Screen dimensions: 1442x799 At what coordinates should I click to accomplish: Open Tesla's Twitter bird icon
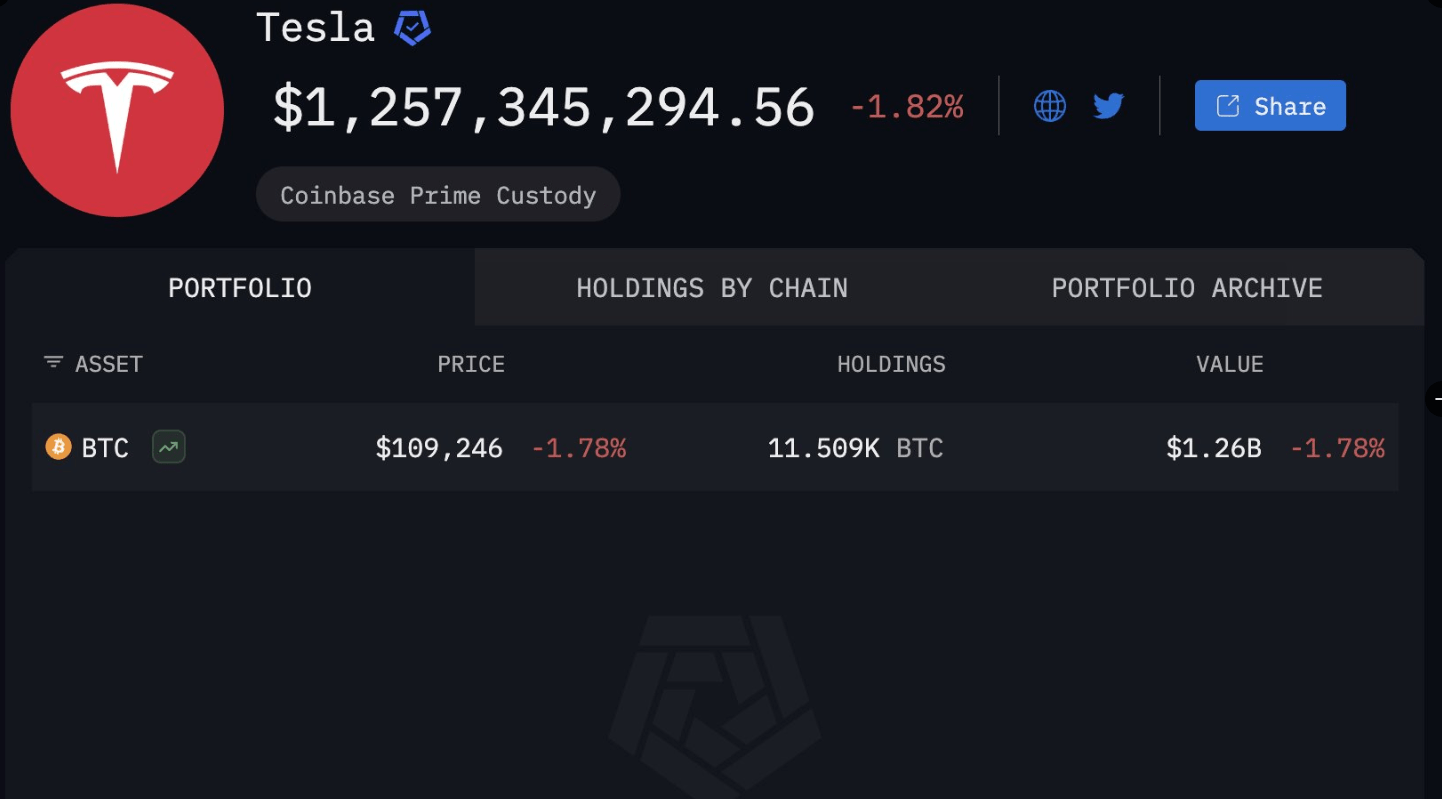click(x=1108, y=105)
